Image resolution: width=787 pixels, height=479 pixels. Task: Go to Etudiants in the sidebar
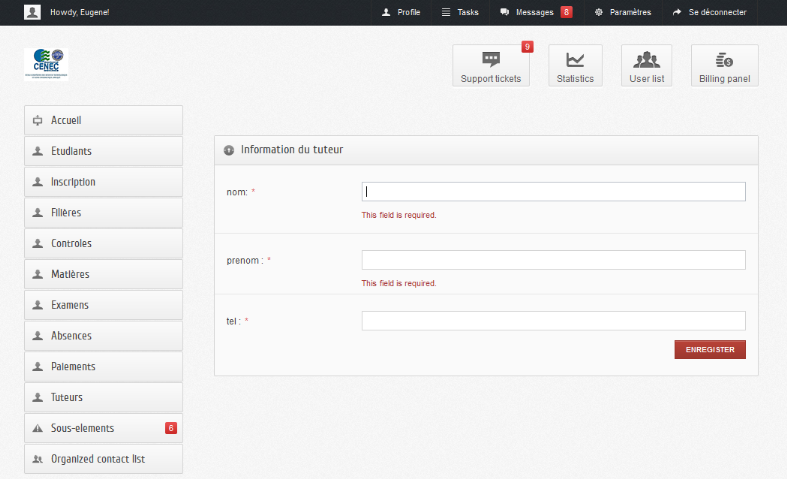pyautogui.click(x=103, y=151)
